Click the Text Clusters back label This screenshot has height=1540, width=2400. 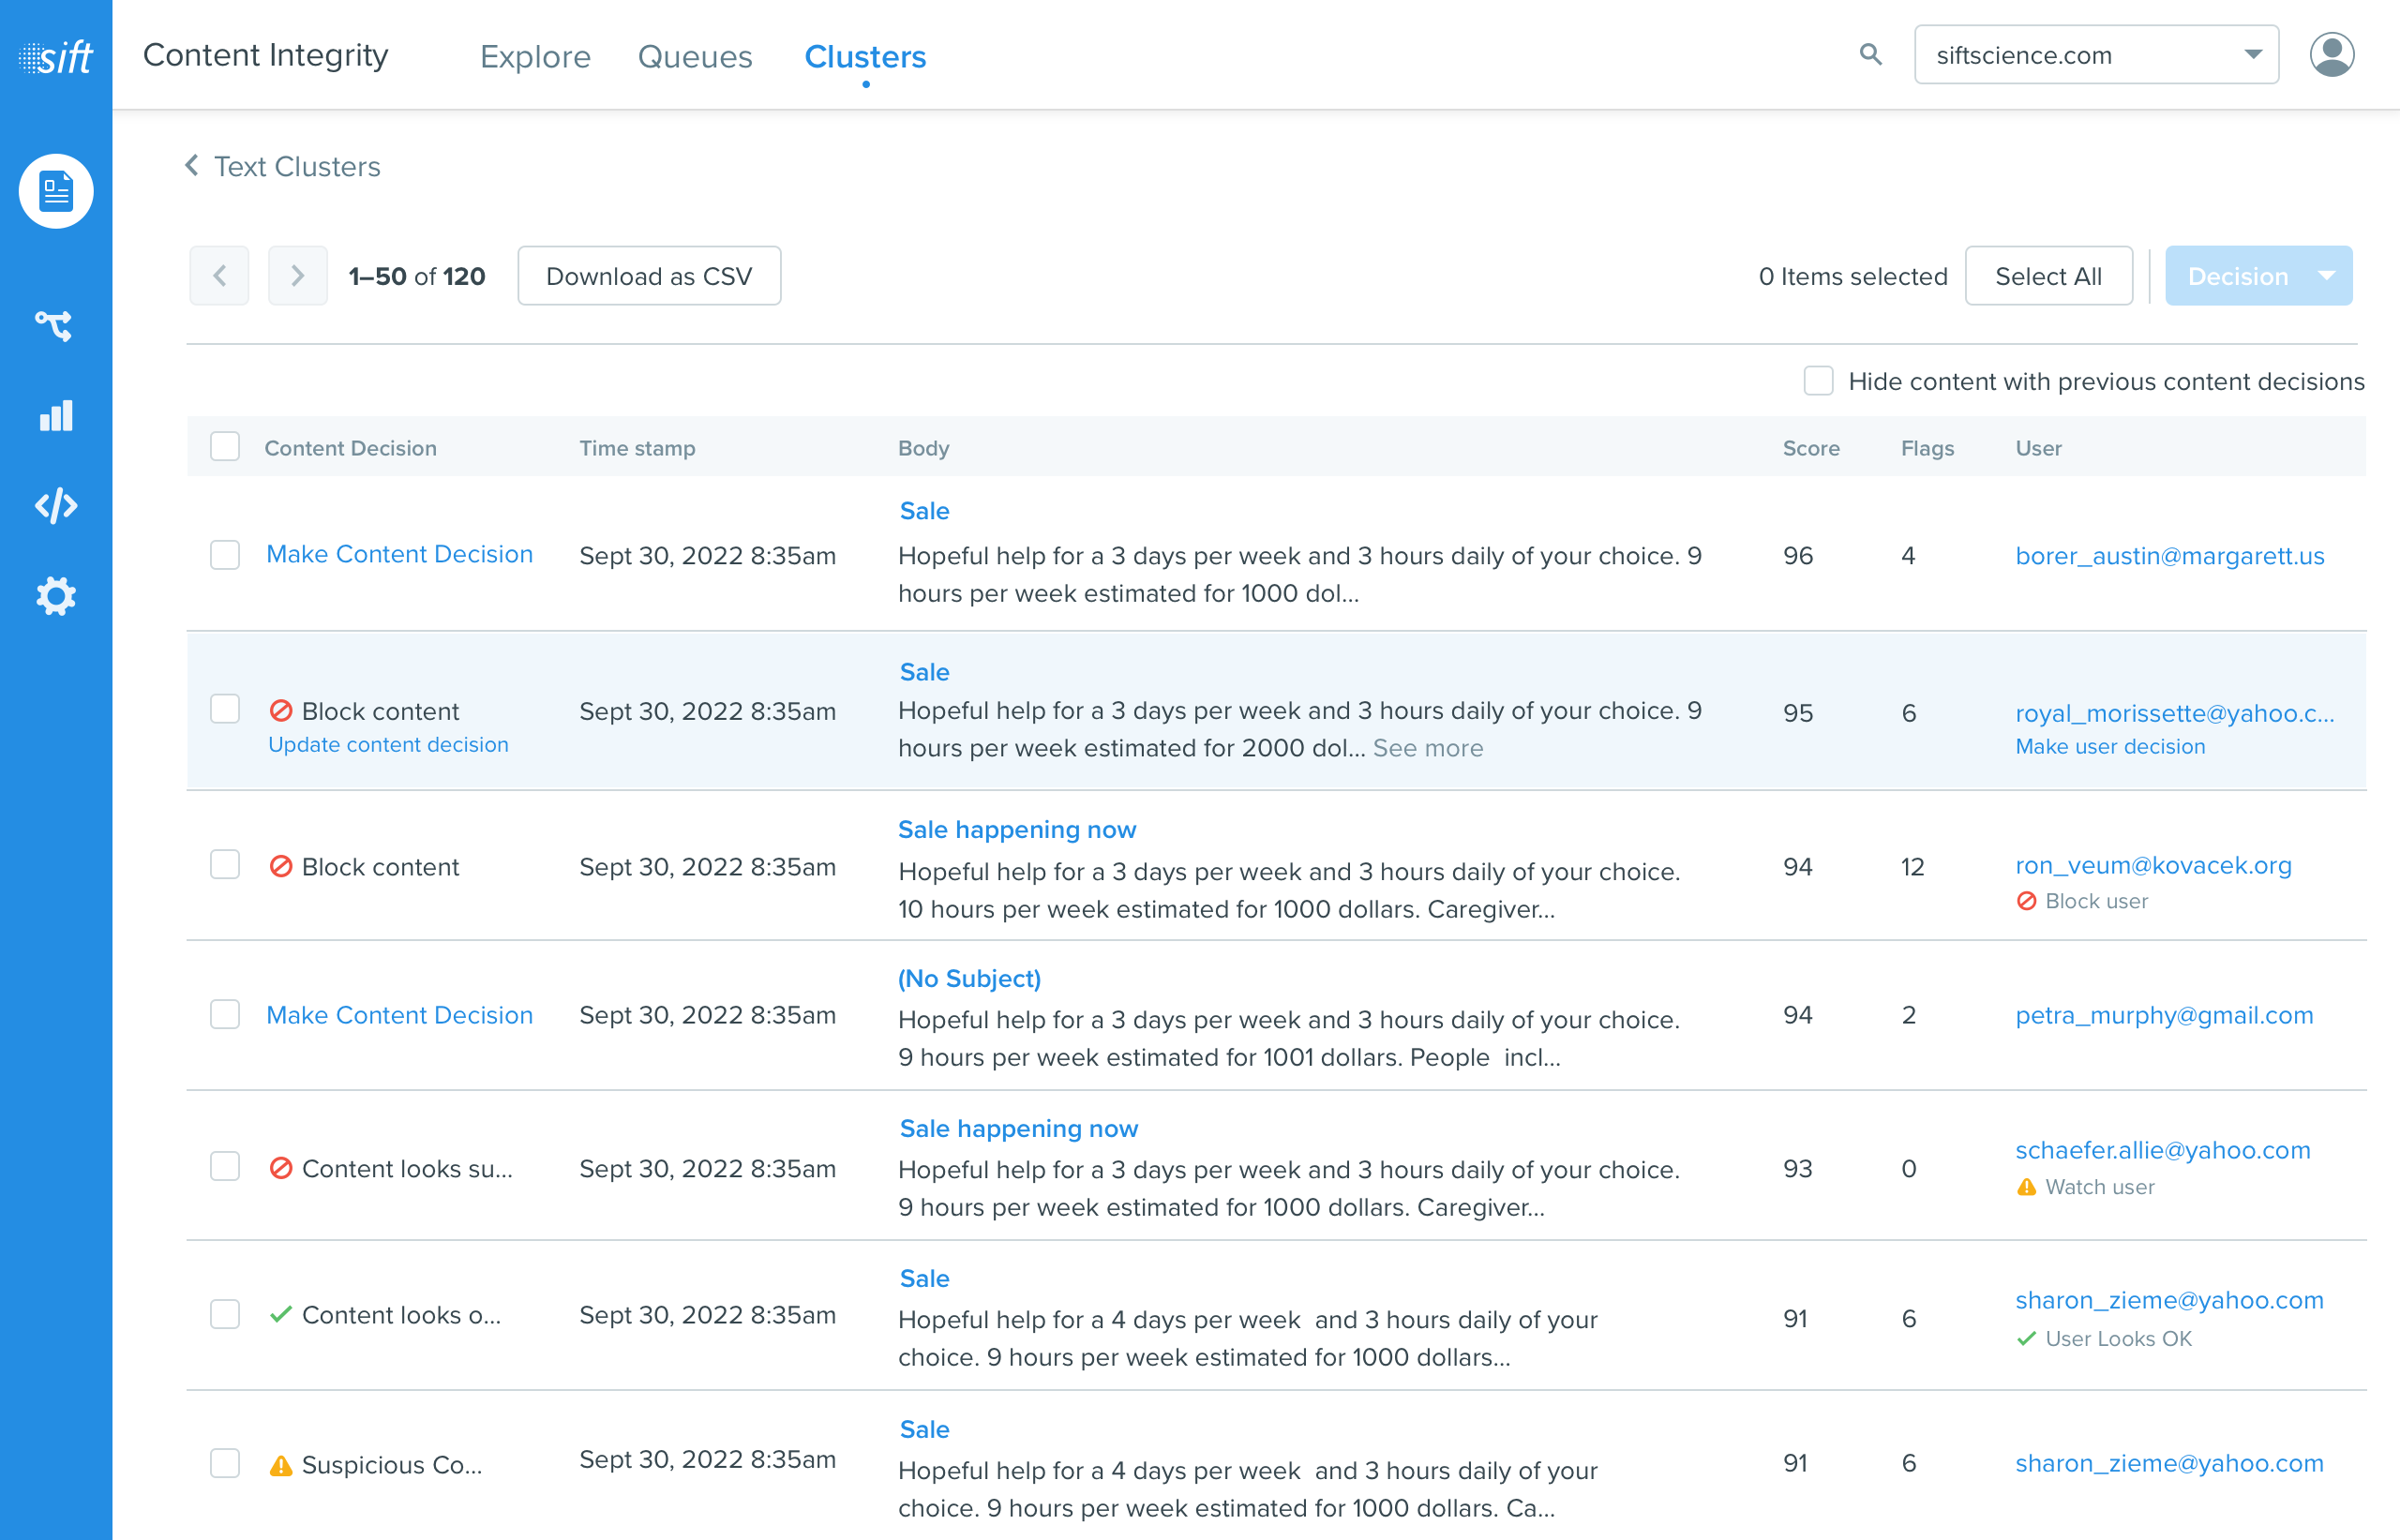point(297,166)
